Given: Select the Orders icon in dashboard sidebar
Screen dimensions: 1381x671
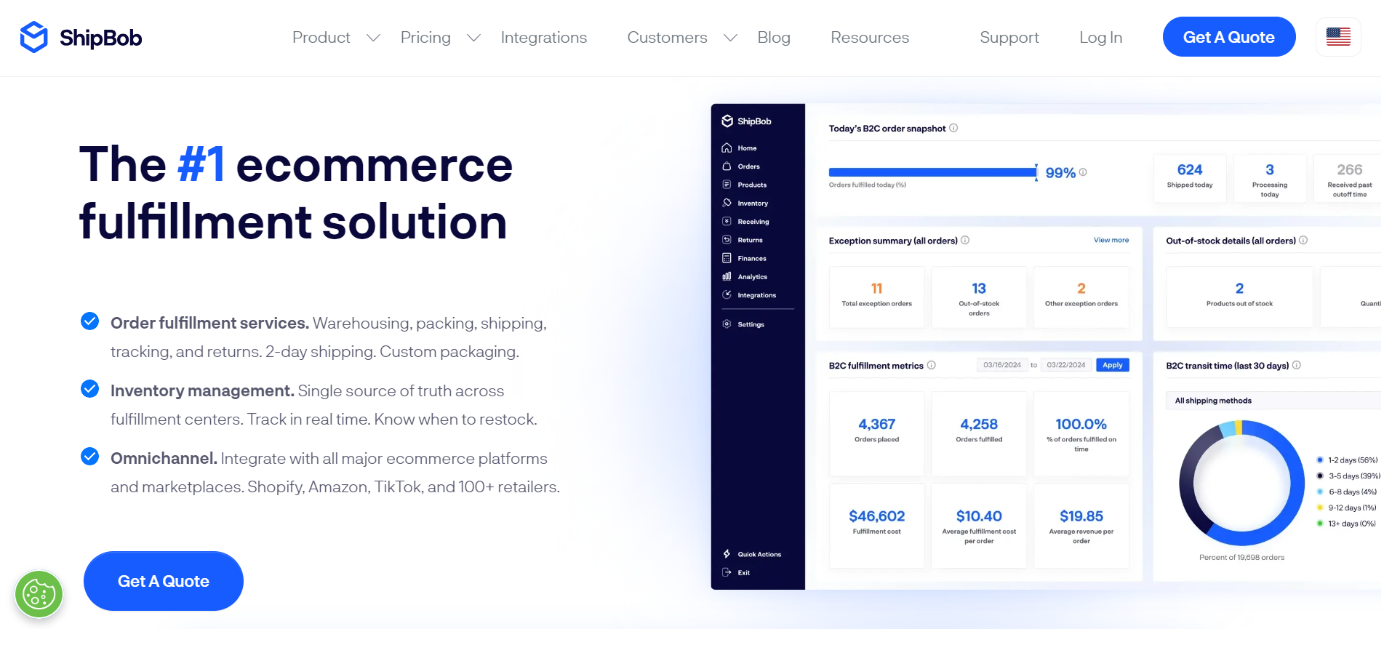Looking at the screenshot, I should (x=727, y=166).
